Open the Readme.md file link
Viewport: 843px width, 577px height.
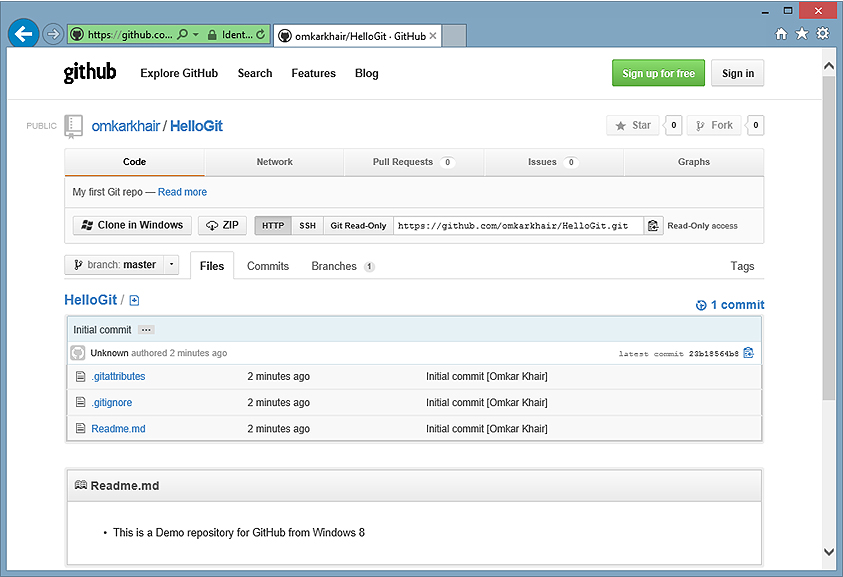(x=118, y=429)
